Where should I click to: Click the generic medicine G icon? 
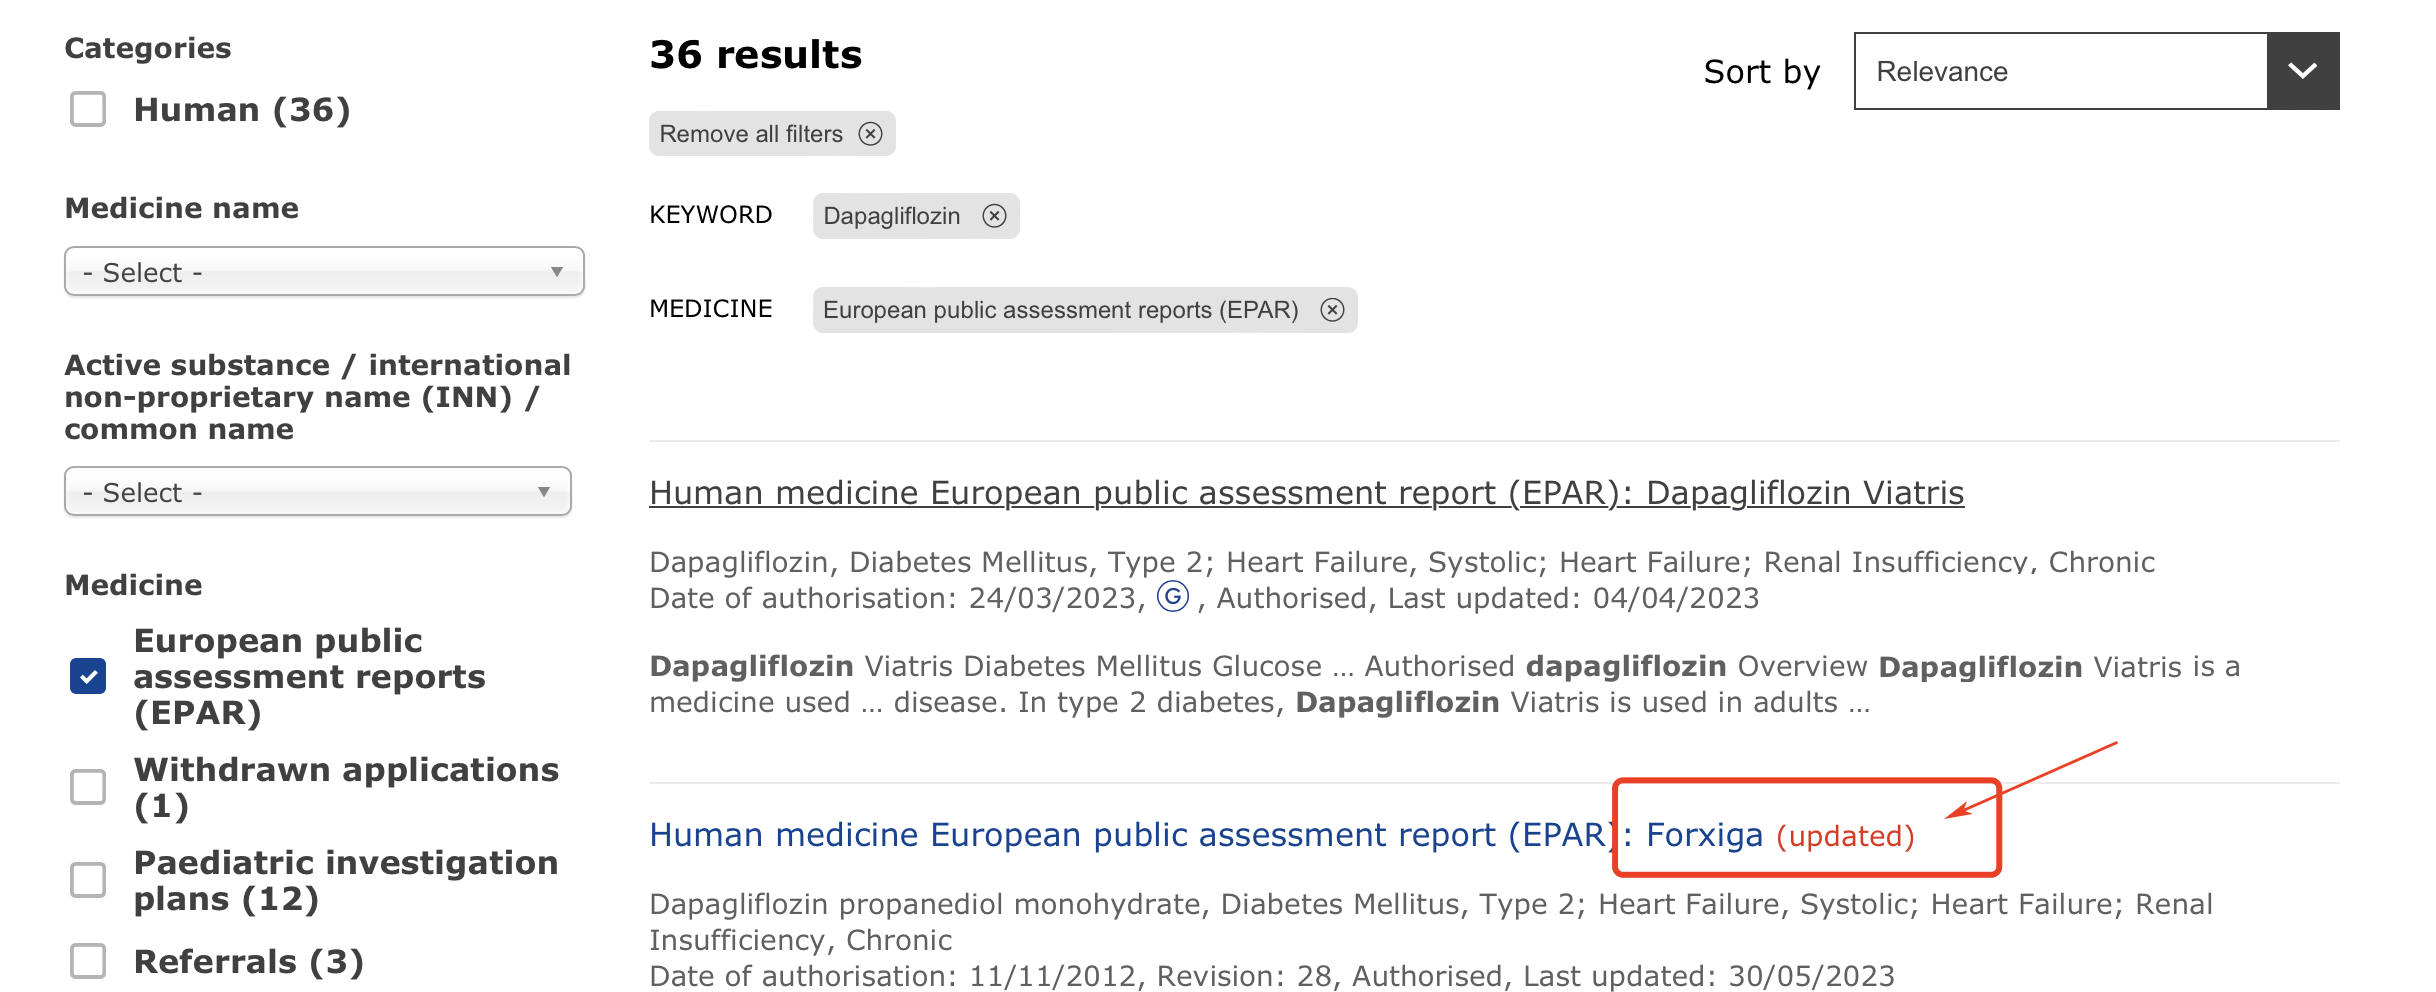coord(1173,597)
